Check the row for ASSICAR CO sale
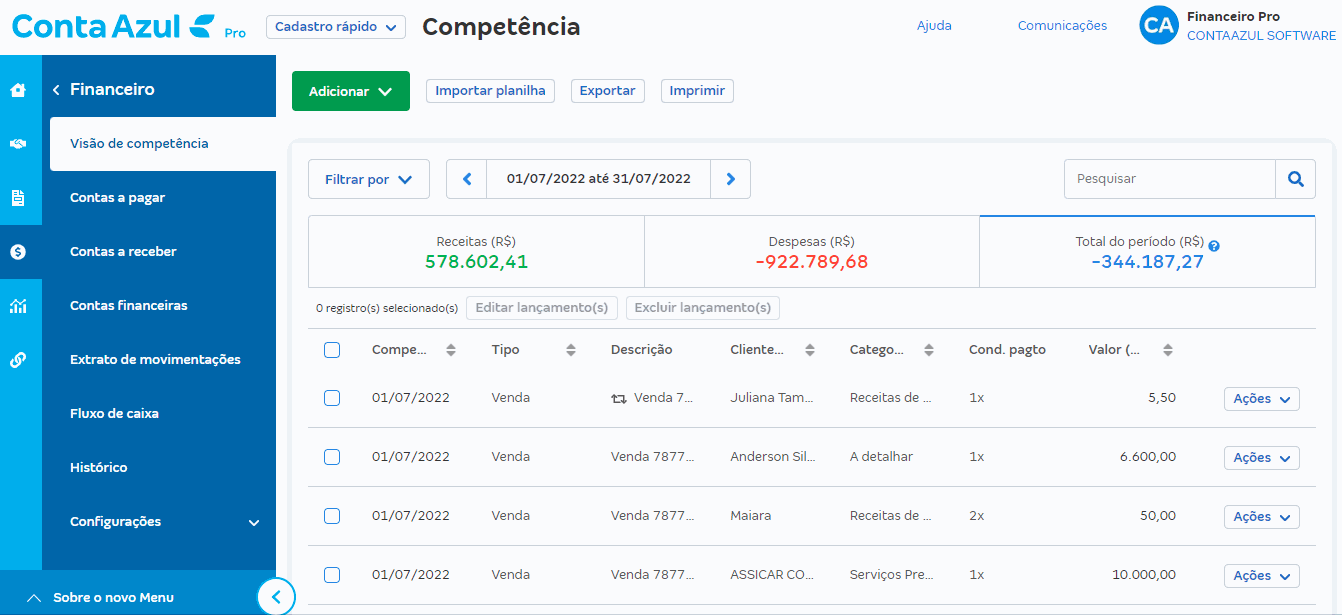This screenshot has width=1342, height=615. 332,575
